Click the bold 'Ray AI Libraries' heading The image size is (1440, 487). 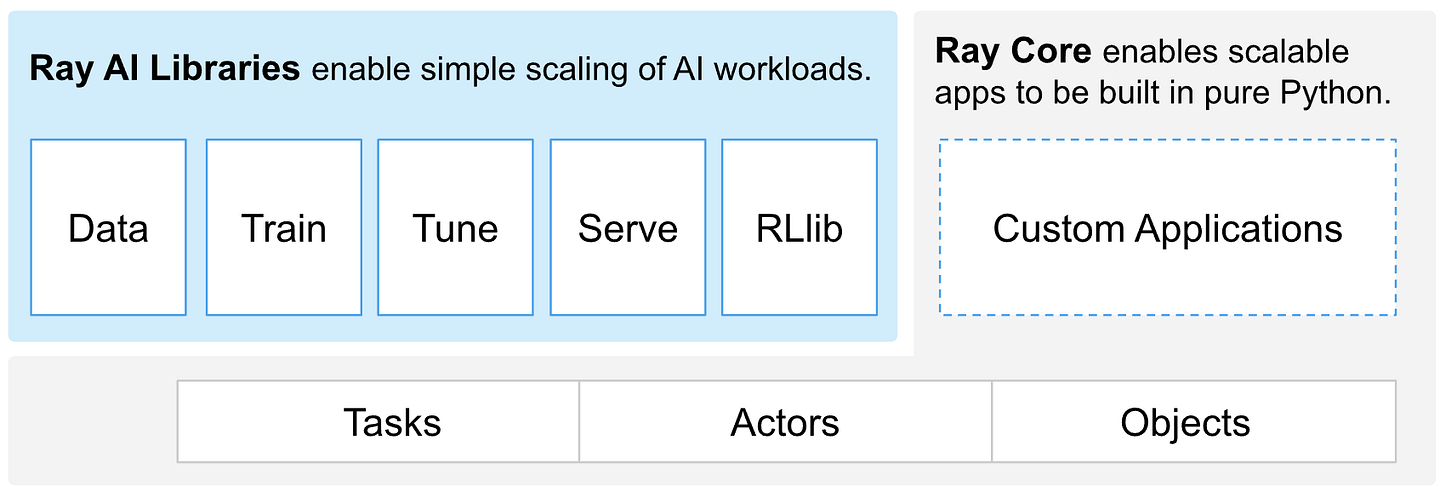point(165,68)
